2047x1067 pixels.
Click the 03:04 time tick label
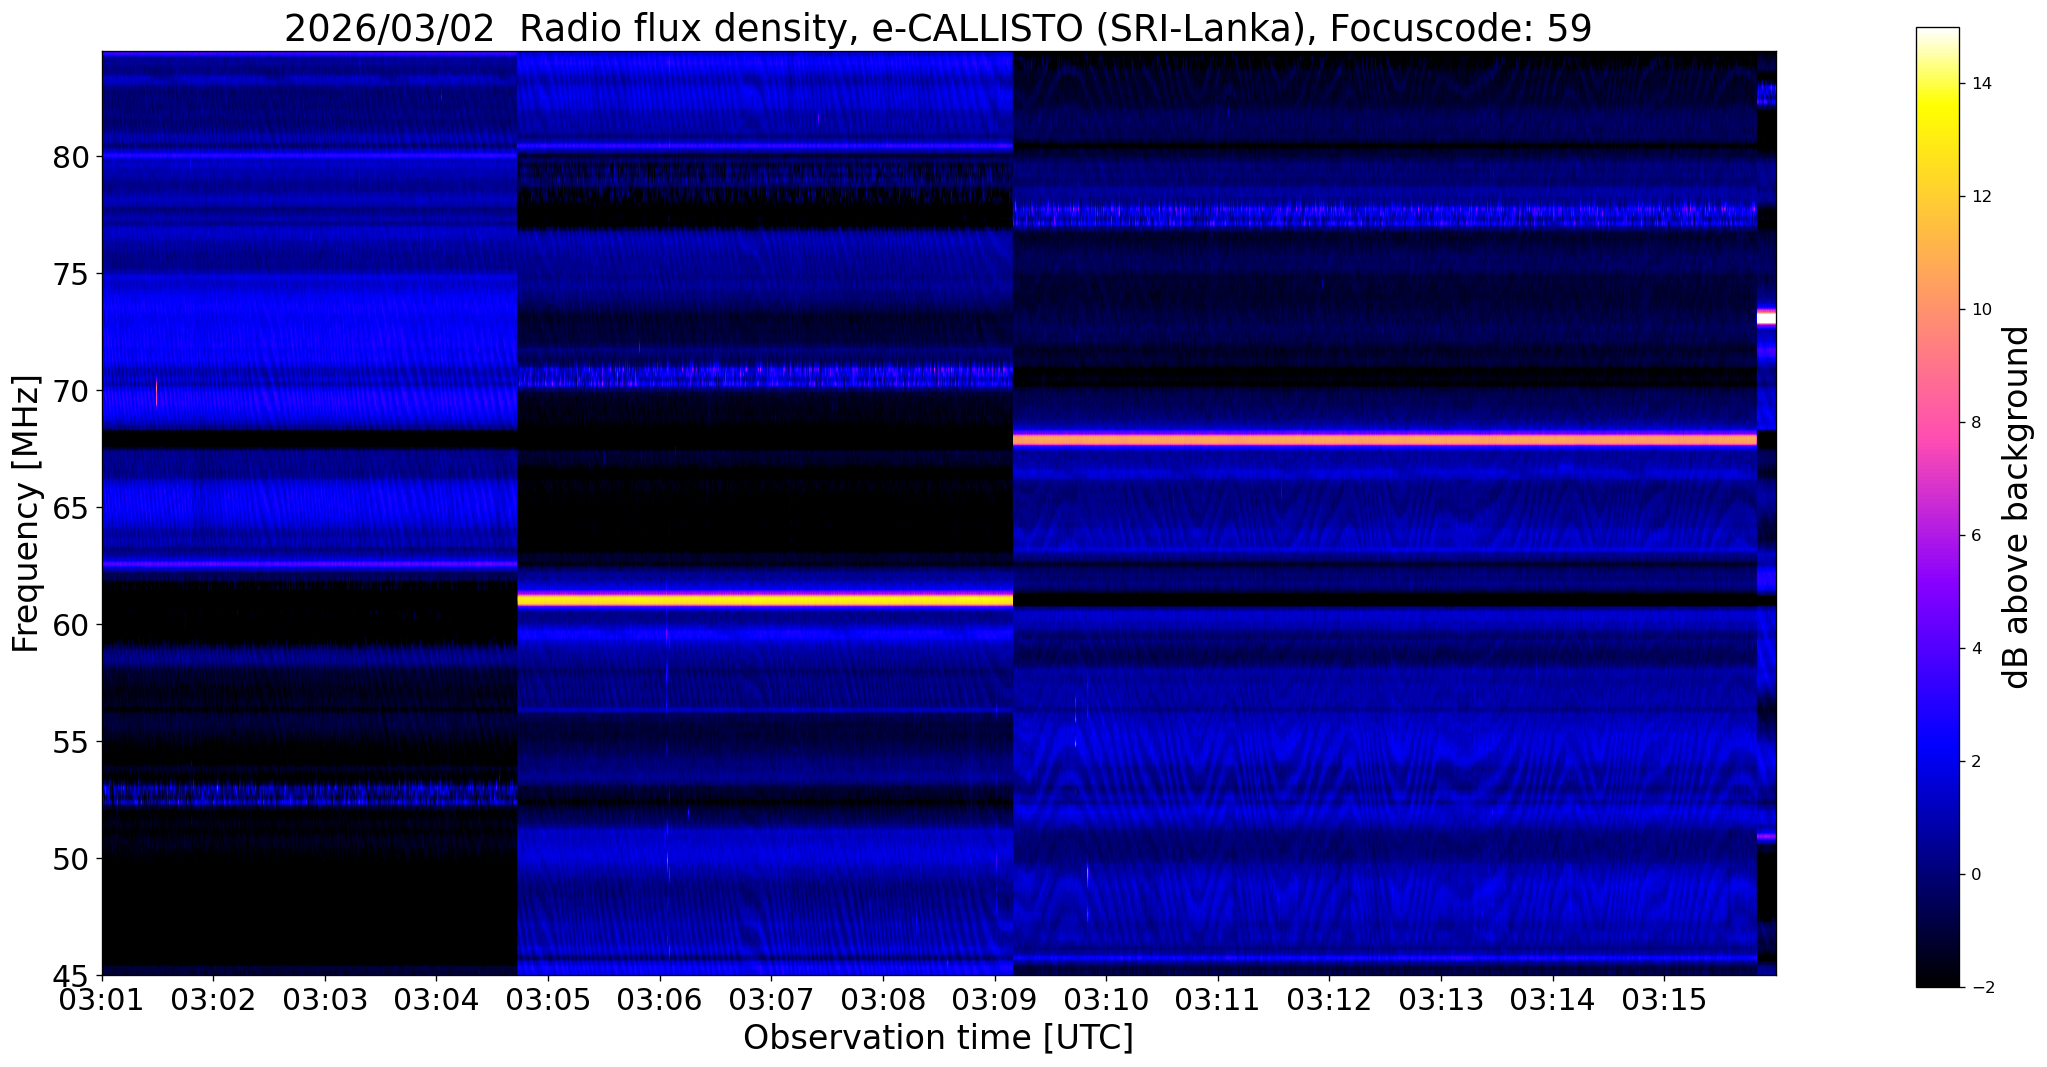pos(436,999)
